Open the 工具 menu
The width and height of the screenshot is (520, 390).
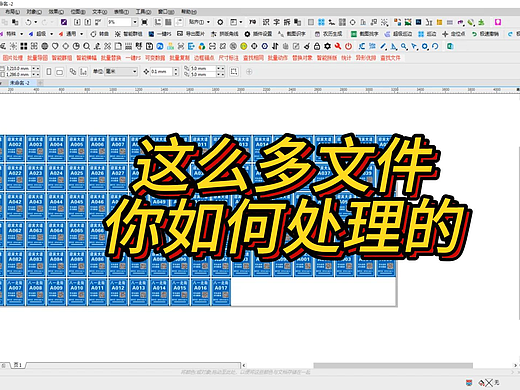coord(143,12)
